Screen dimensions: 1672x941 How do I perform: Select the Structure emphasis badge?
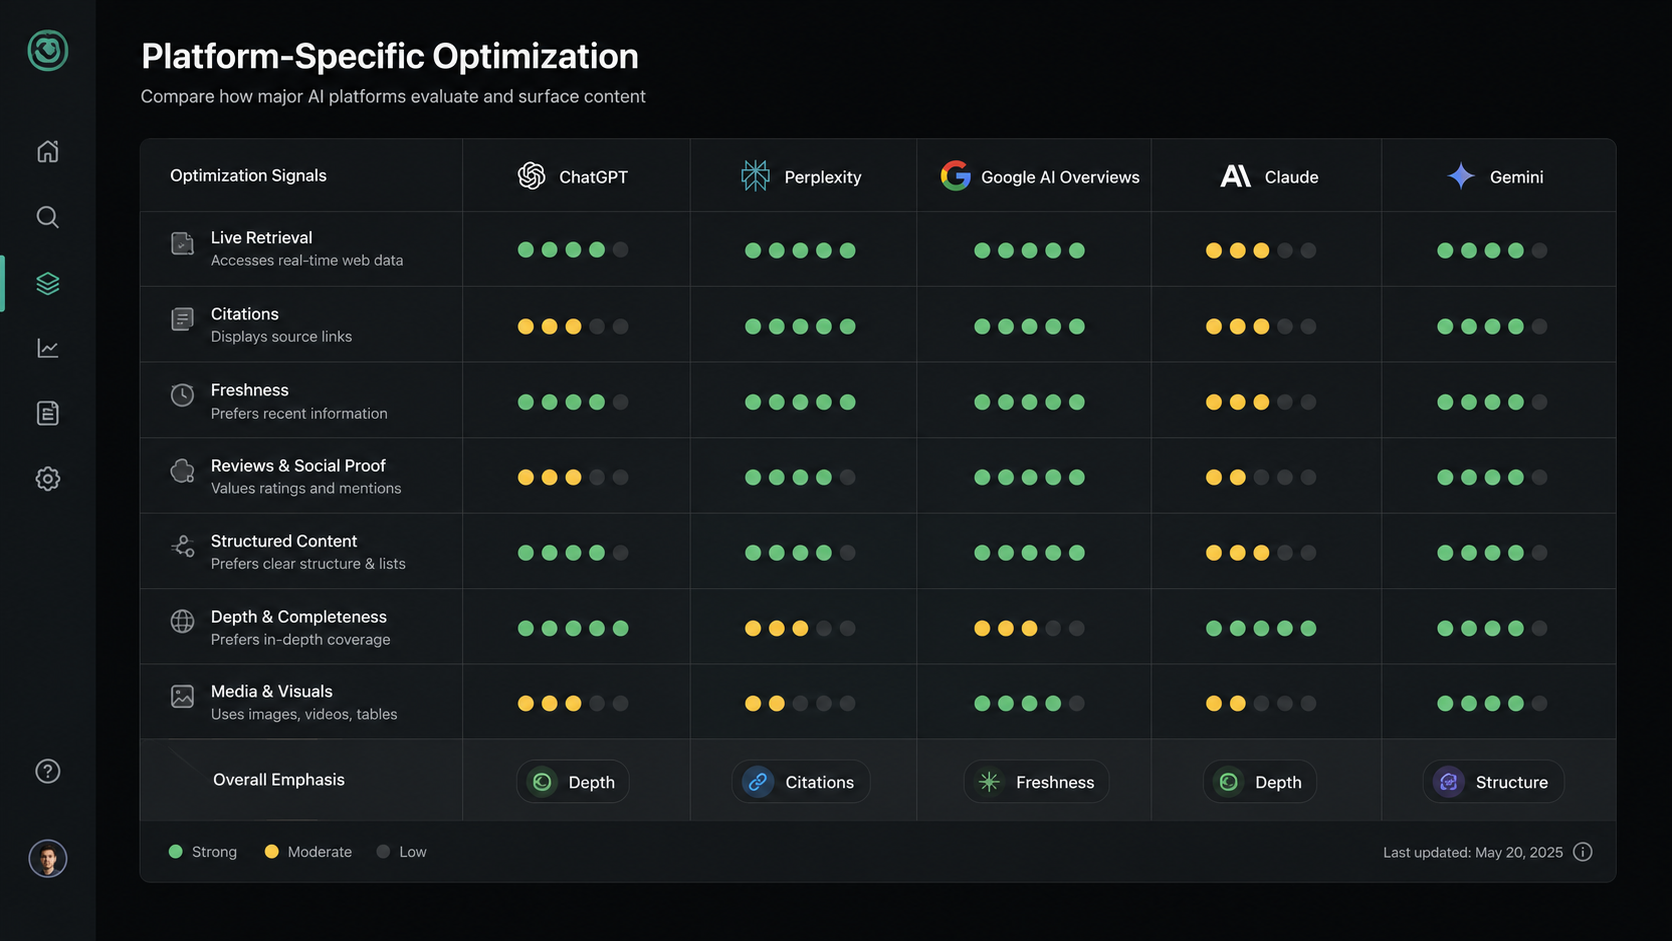pos(1493,782)
